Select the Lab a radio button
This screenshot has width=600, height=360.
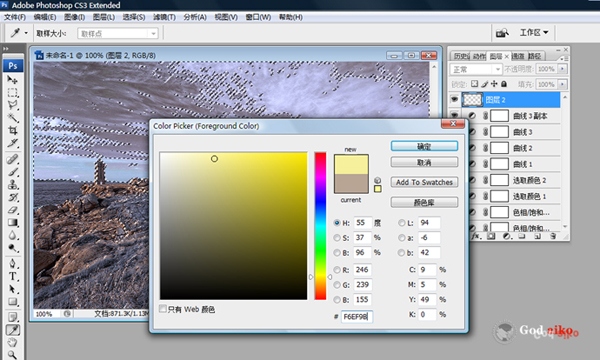coord(401,238)
